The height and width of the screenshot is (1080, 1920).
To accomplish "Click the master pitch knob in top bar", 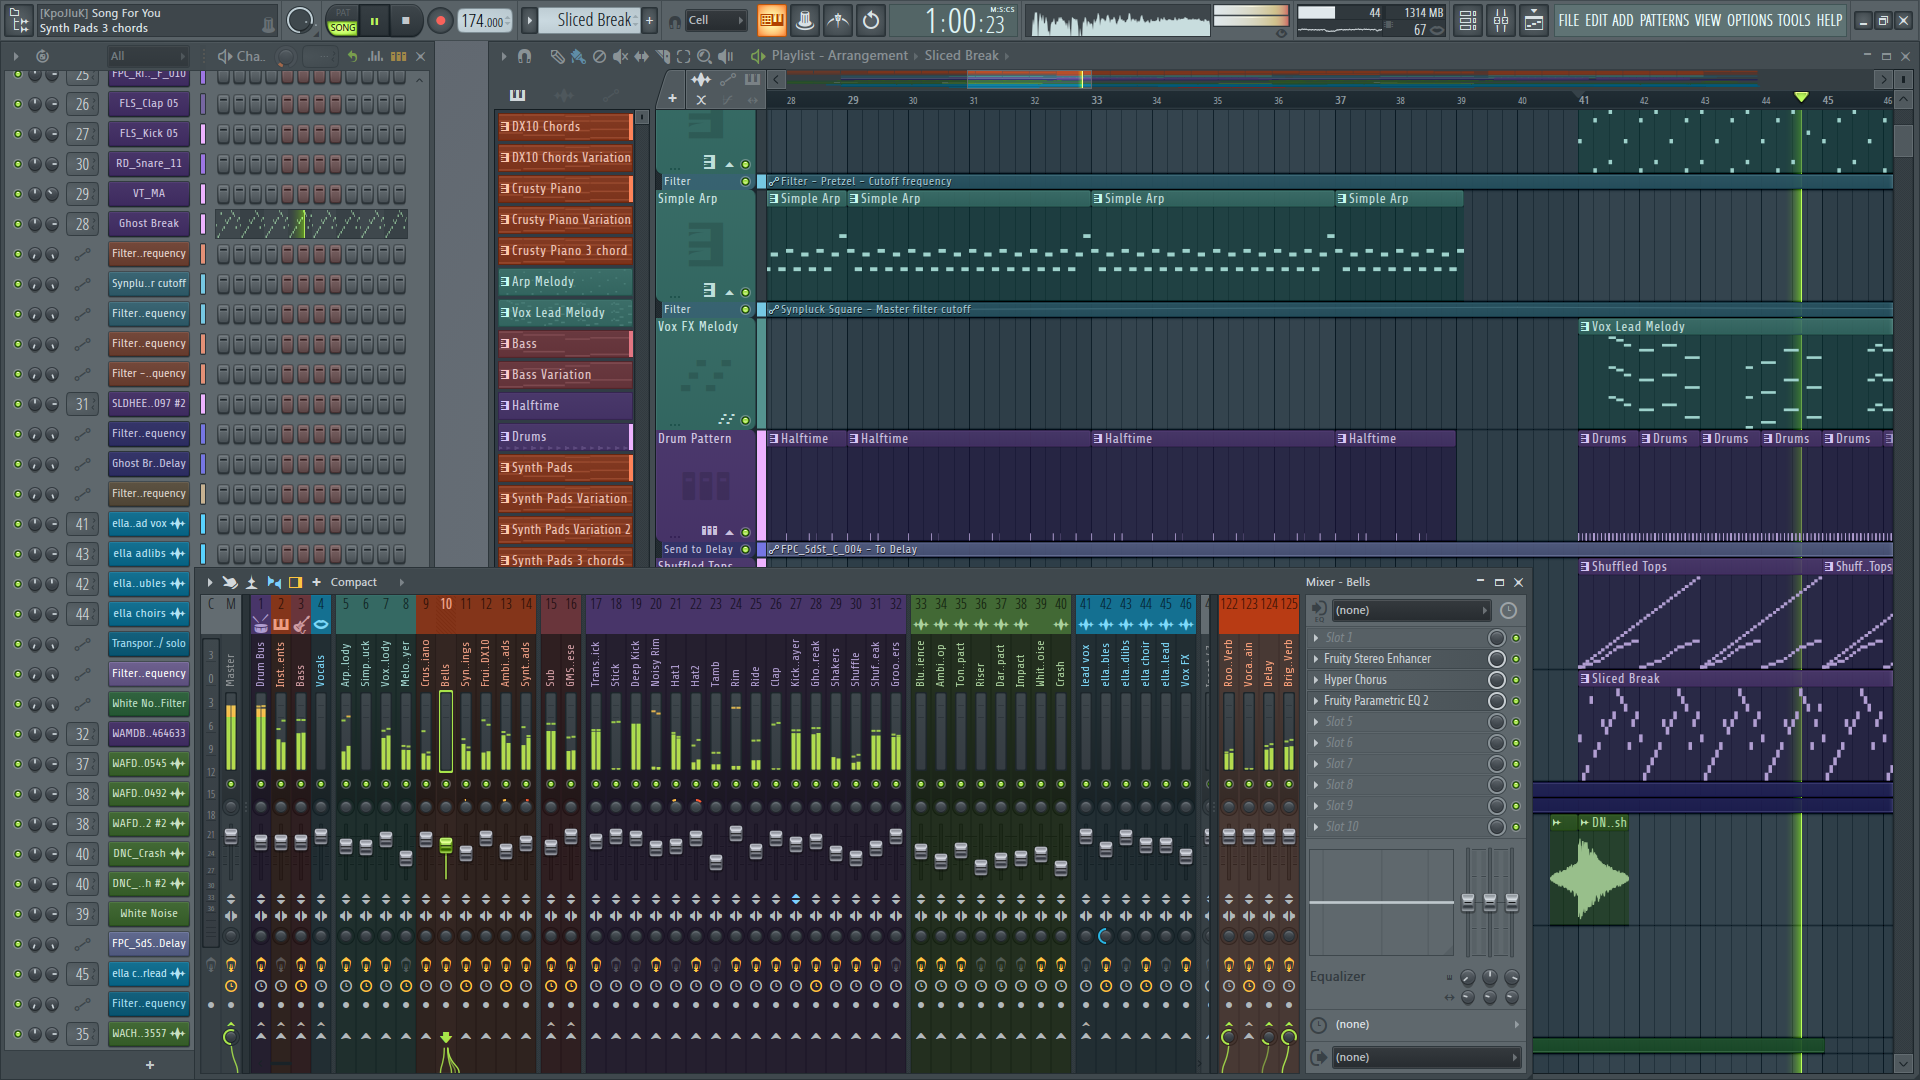I will coord(299,20).
